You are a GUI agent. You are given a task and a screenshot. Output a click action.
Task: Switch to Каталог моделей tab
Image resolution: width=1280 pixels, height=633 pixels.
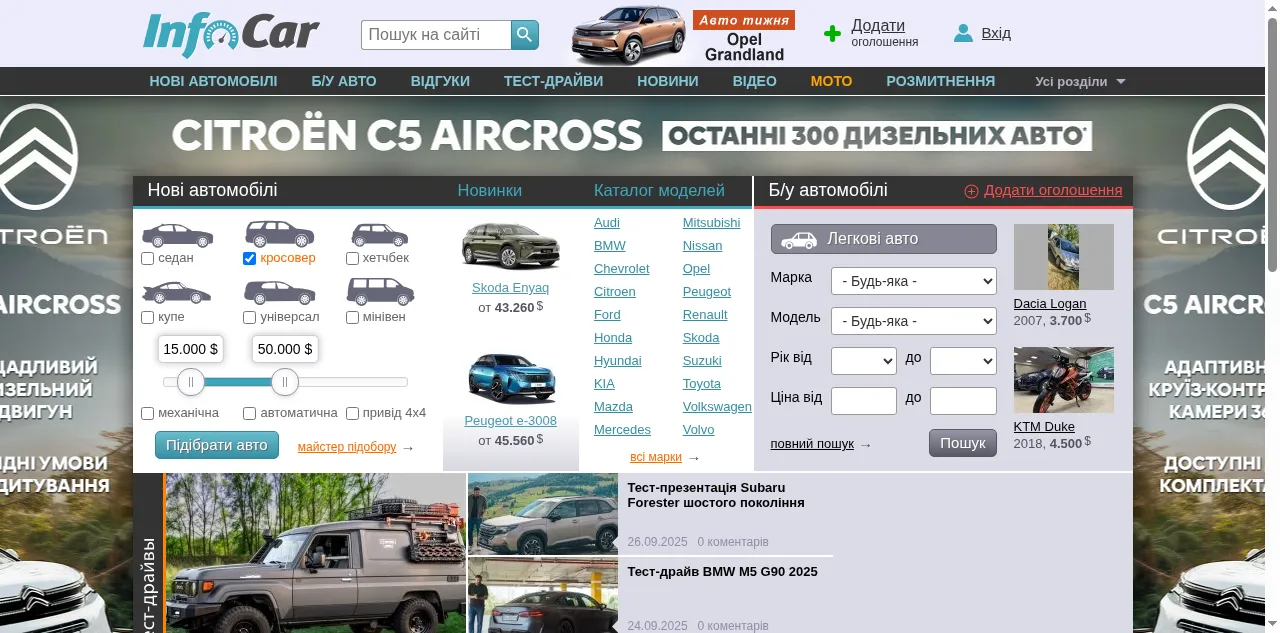tap(659, 191)
